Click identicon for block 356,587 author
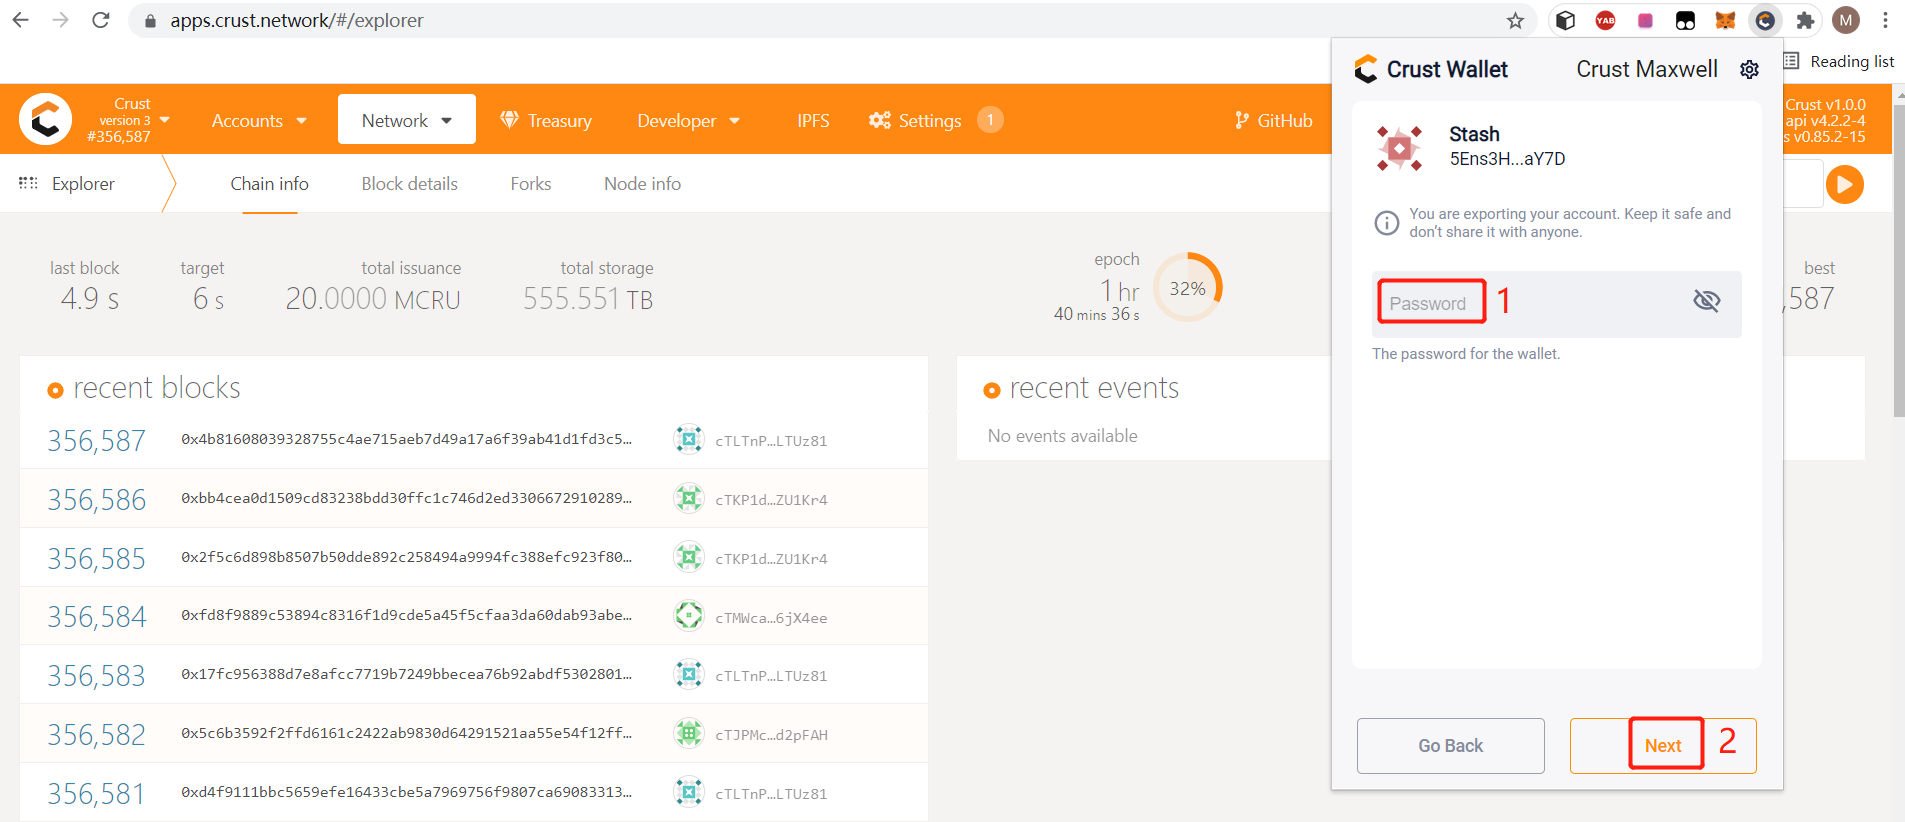Screen dimensions: 1905x822 [689, 439]
